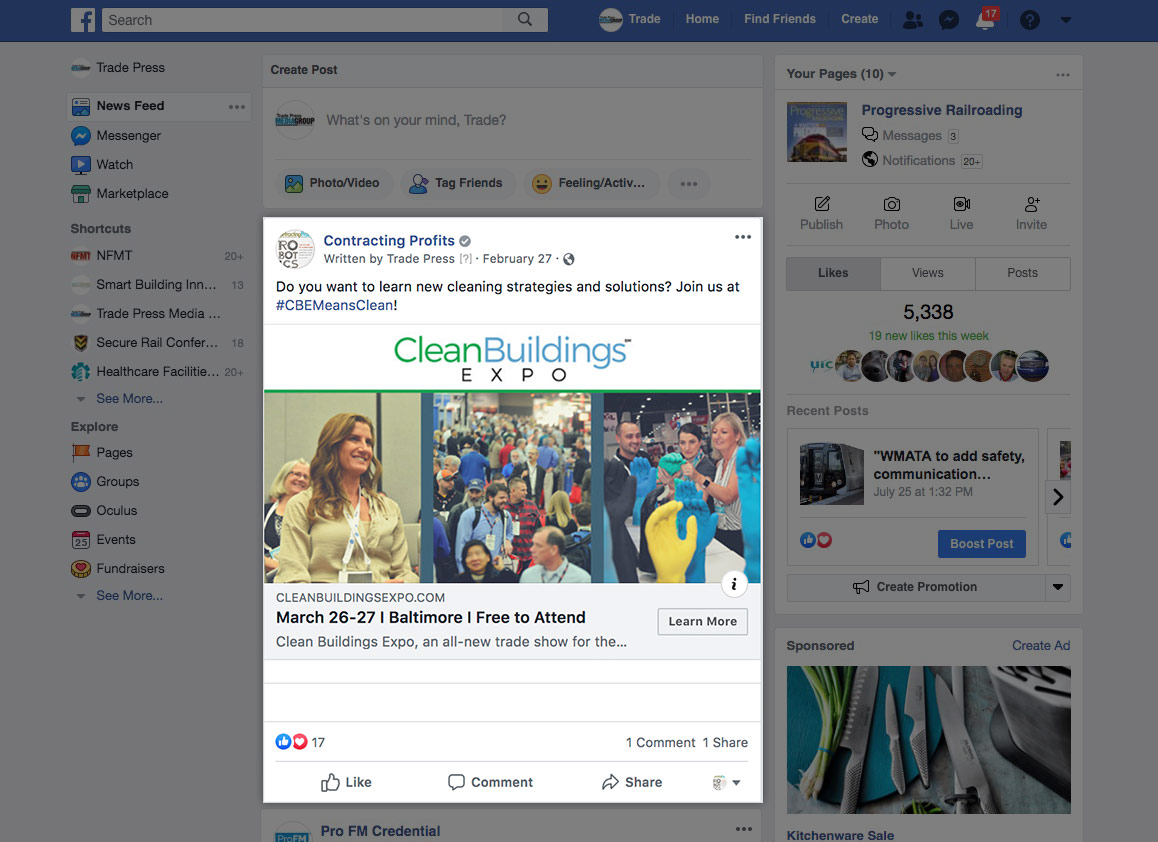Open the Progressive Railroading page link
This screenshot has height=842, width=1158.
(x=942, y=110)
